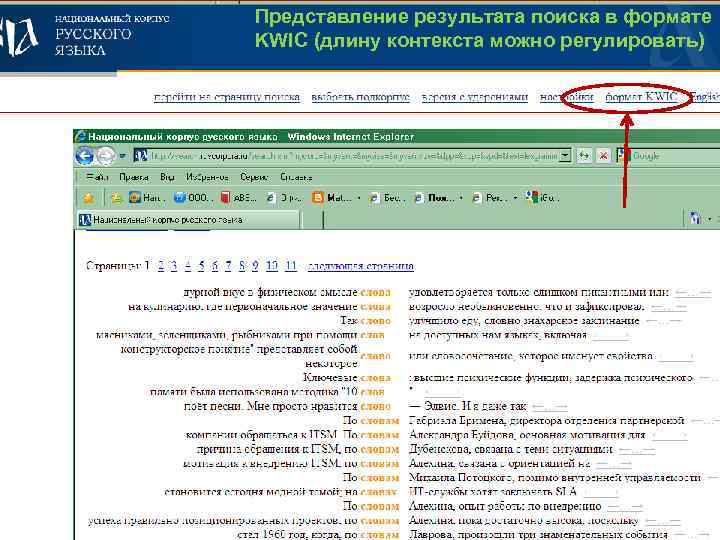This screenshot has width=720, height=540.
Task: Click 'следующая страница' link
Action: (360, 266)
